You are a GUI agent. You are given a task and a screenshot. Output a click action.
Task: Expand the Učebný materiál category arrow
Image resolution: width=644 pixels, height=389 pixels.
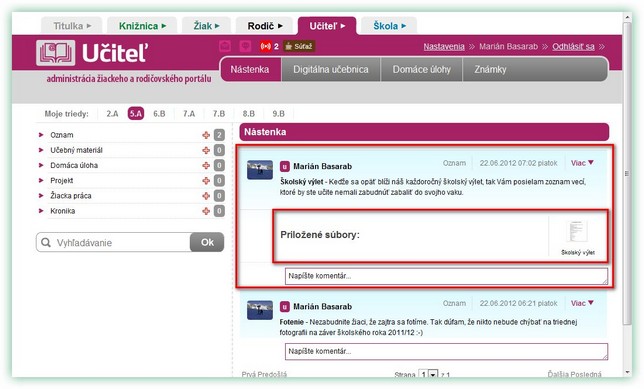(x=41, y=150)
